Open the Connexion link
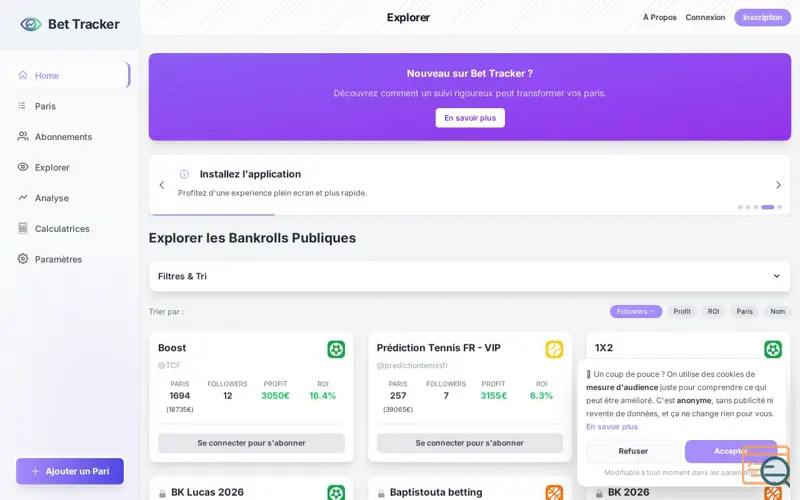 tap(705, 17)
